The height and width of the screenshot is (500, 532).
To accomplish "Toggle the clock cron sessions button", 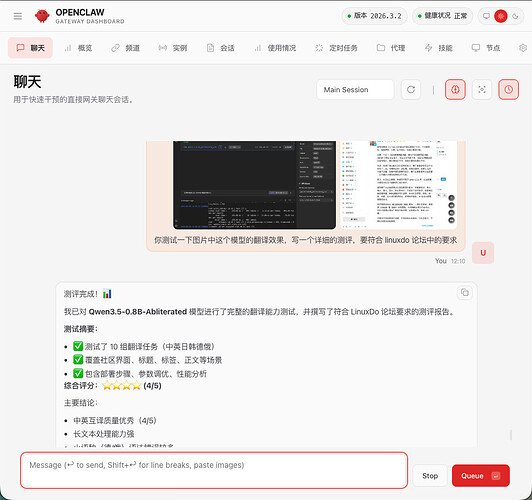I will click(x=508, y=90).
